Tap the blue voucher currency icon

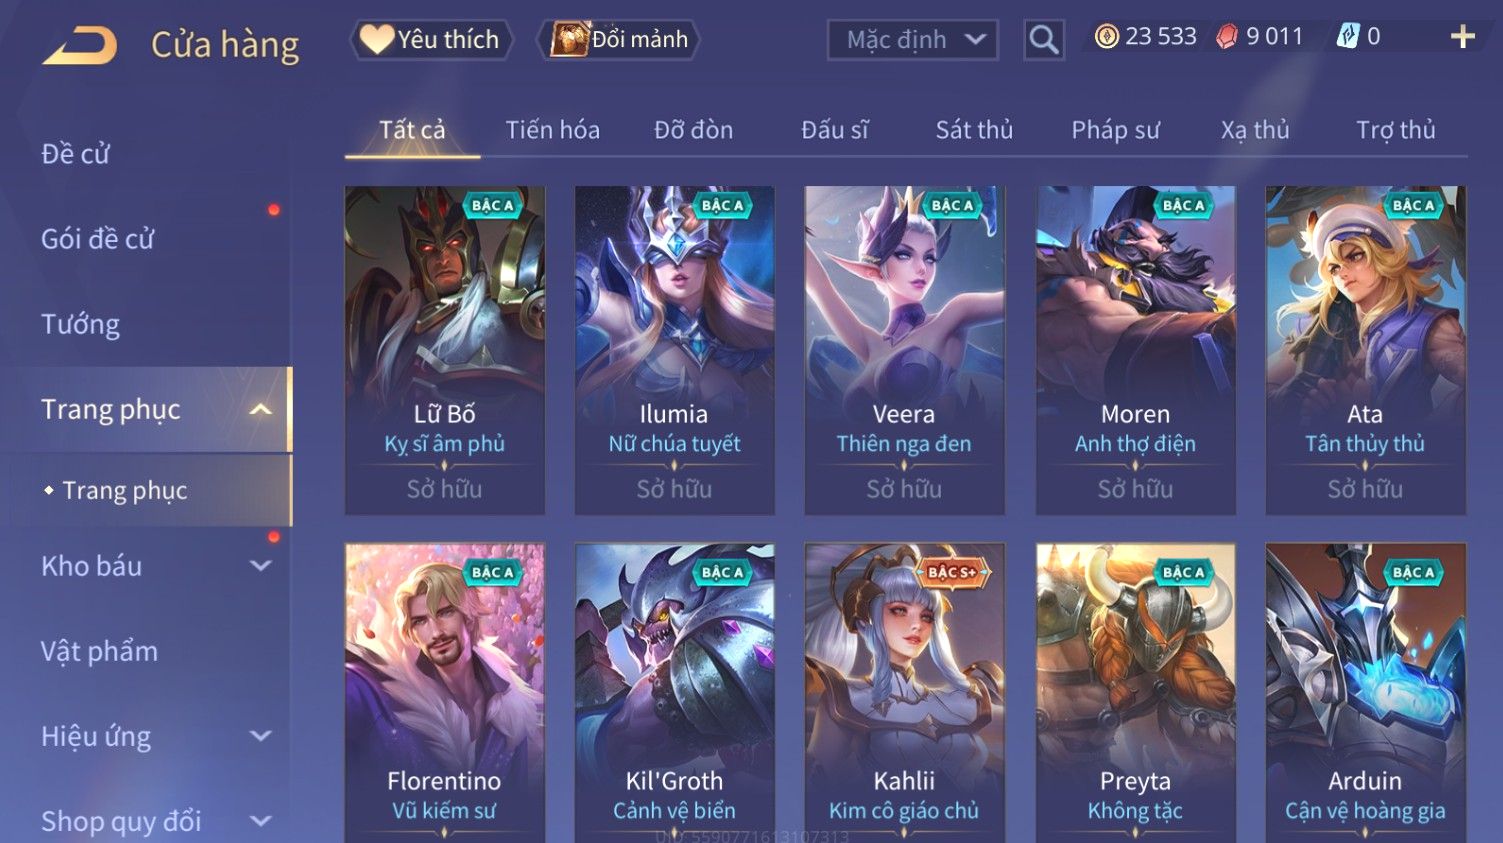point(1348,37)
